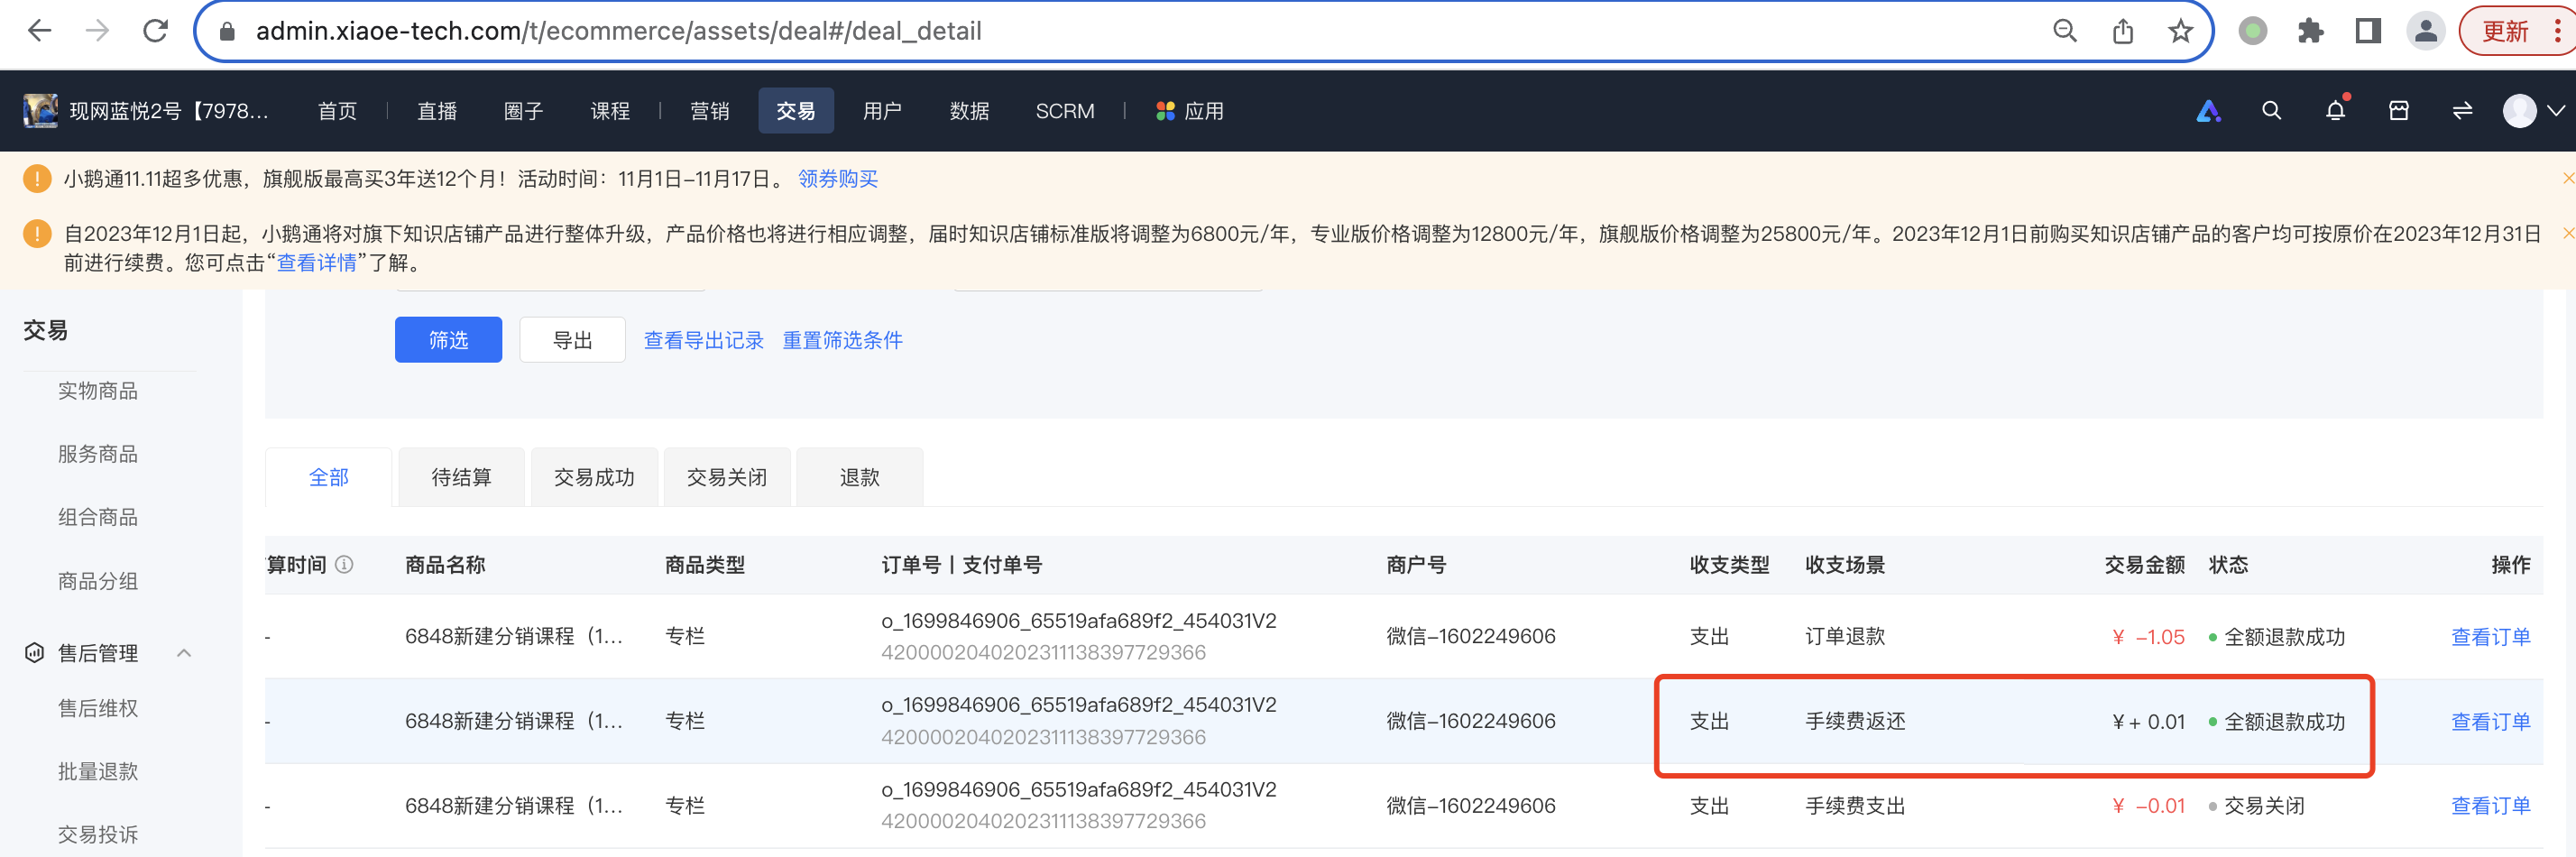Click the notification bell icon
The height and width of the screenshot is (857, 2576).
click(x=2334, y=111)
